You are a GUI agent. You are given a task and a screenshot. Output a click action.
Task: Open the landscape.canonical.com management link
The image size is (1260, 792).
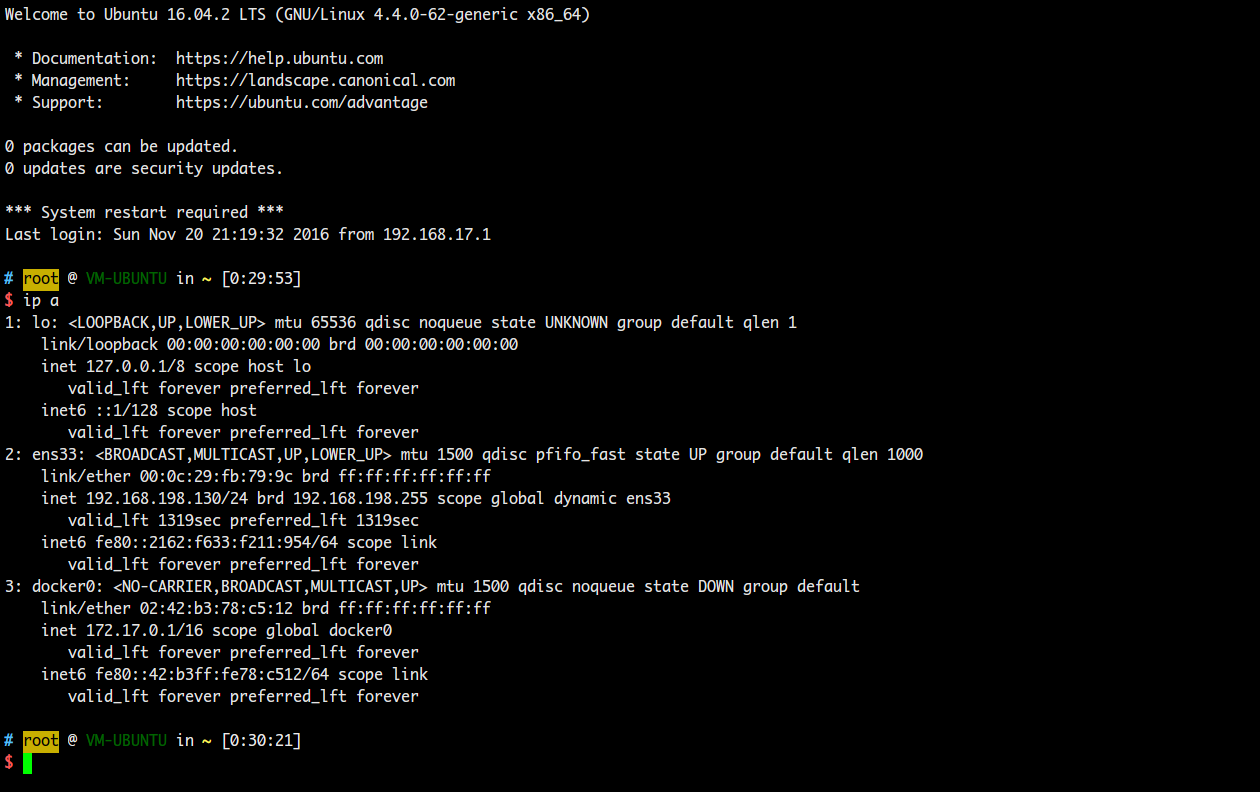315,80
